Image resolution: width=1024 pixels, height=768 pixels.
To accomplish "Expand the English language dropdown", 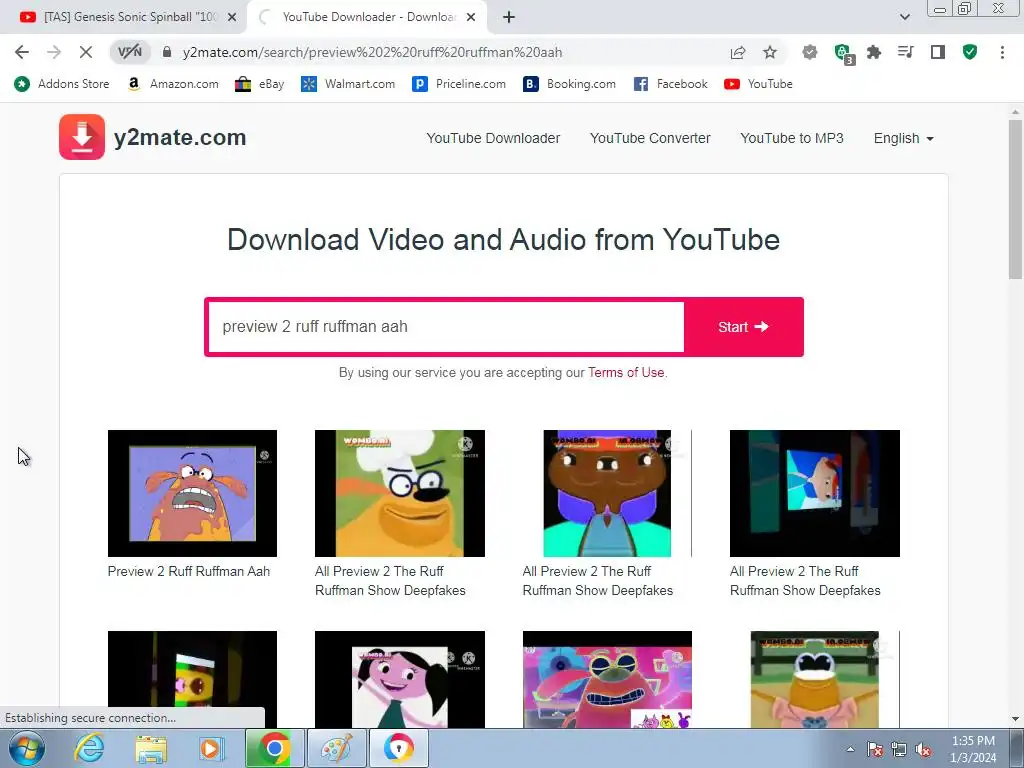I will [903, 138].
